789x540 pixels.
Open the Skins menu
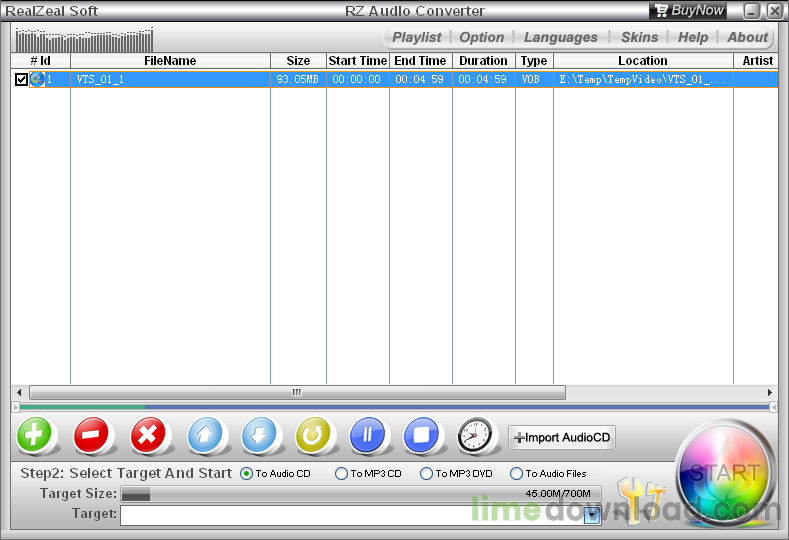click(639, 37)
